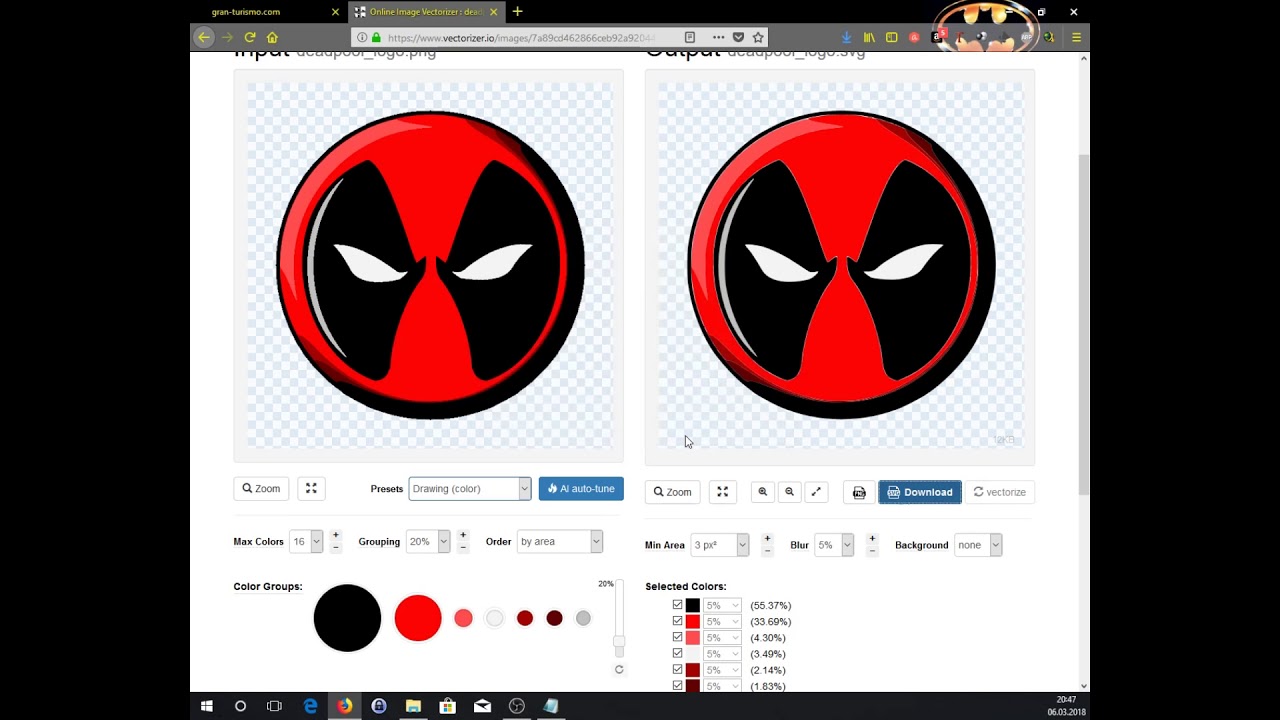Go back using the browser back arrow
Screen dimensions: 1280x720
coord(204,37)
